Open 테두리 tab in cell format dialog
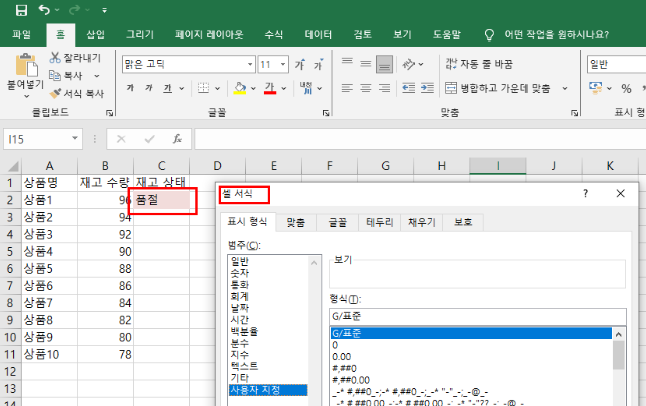The width and height of the screenshot is (646, 406). (x=379, y=223)
